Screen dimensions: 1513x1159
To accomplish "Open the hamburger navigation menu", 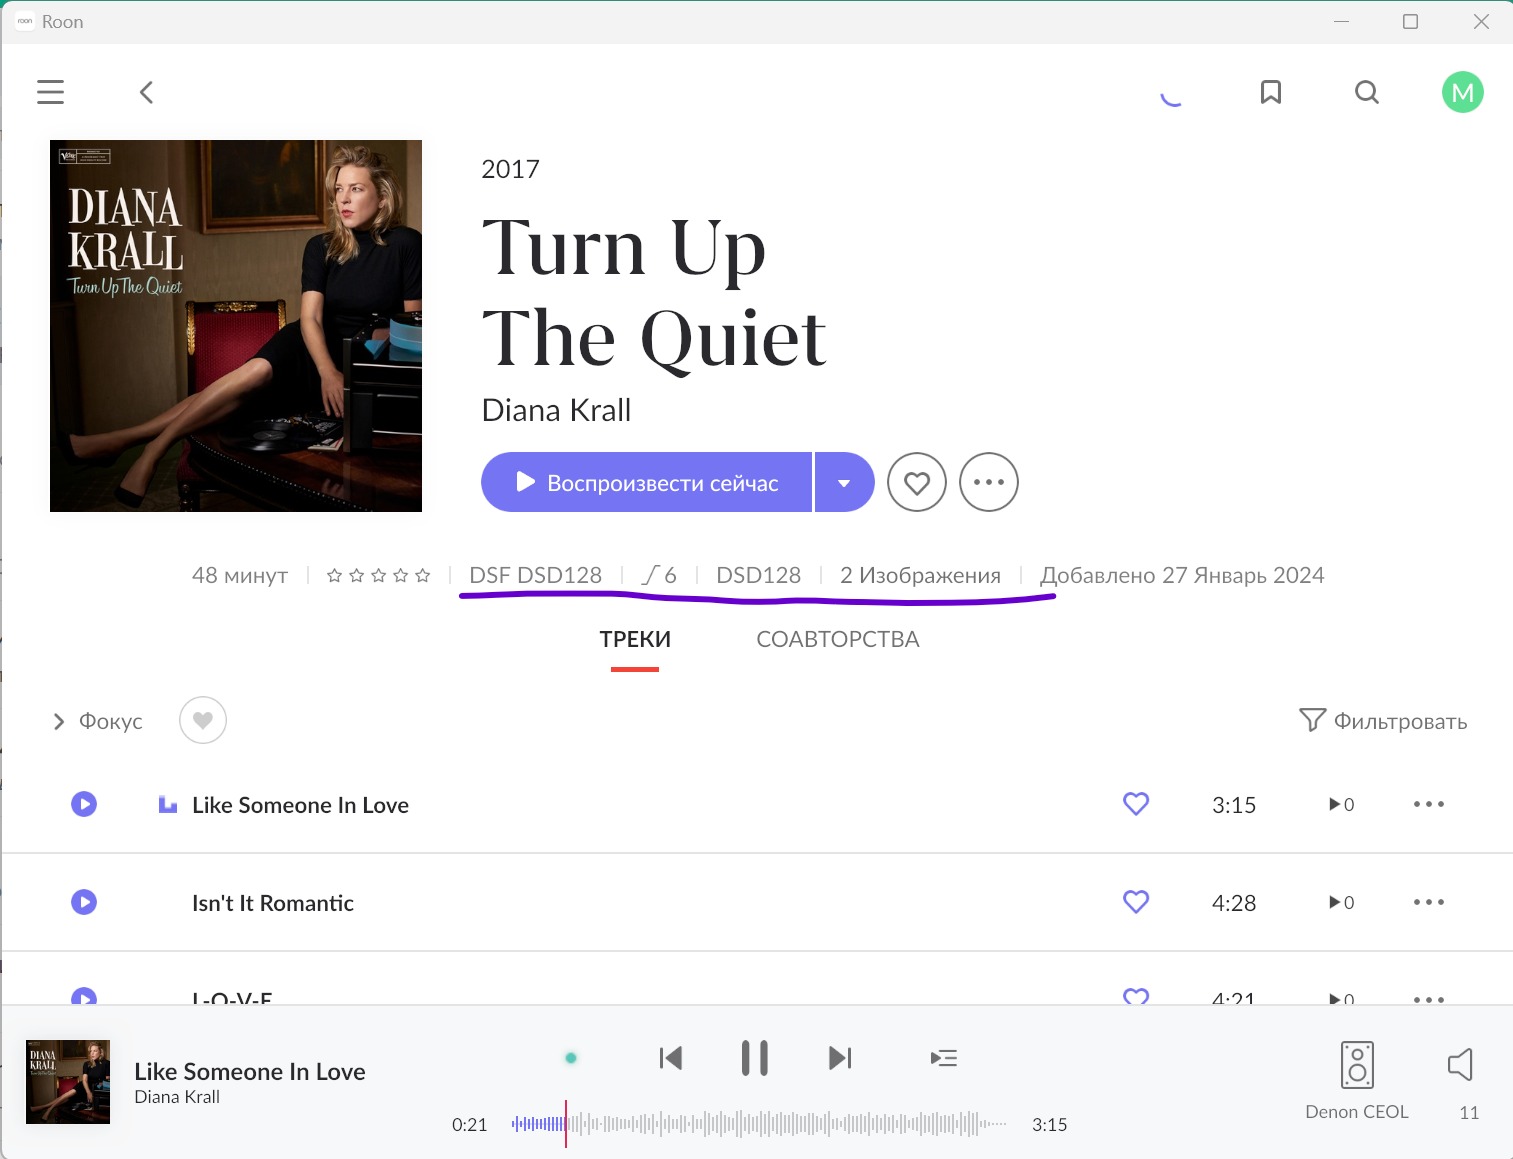I will click(51, 93).
